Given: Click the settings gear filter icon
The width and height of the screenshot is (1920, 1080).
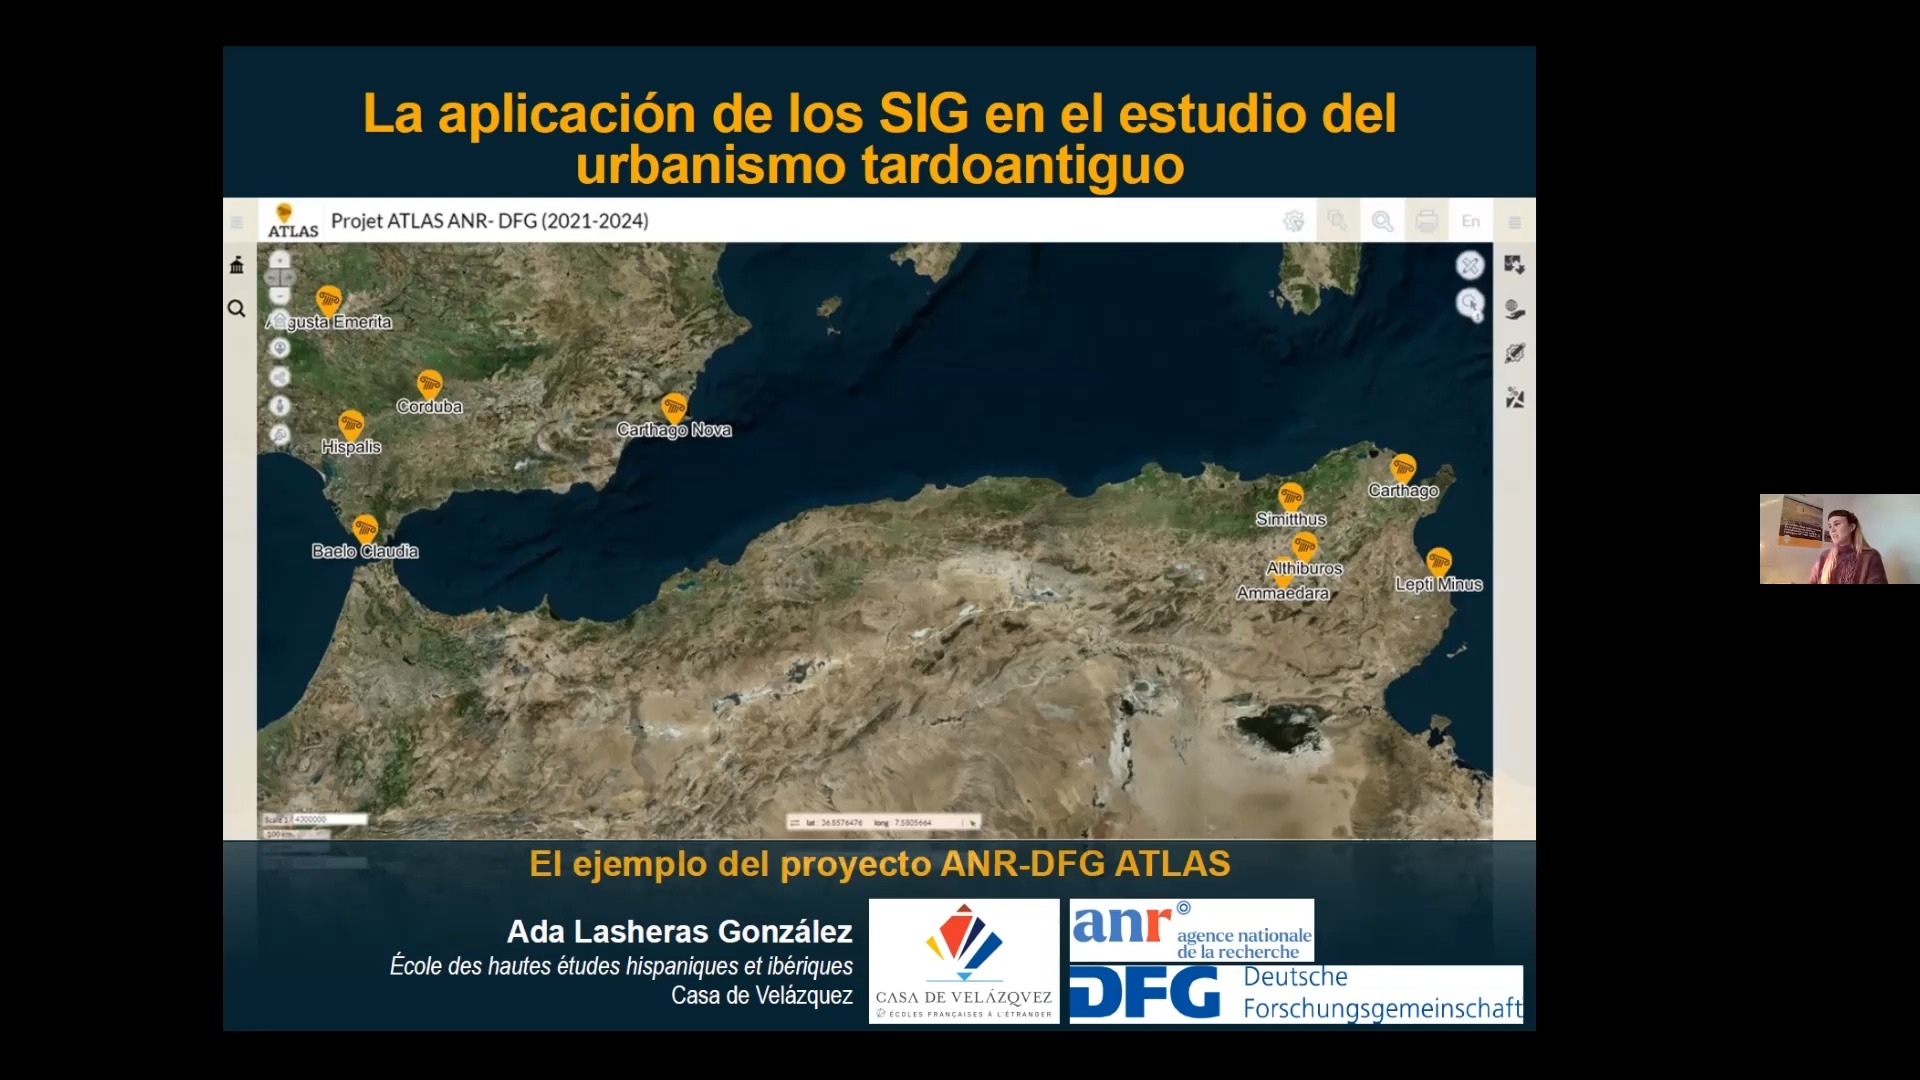Looking at the screenshot, I should 1294,221.
